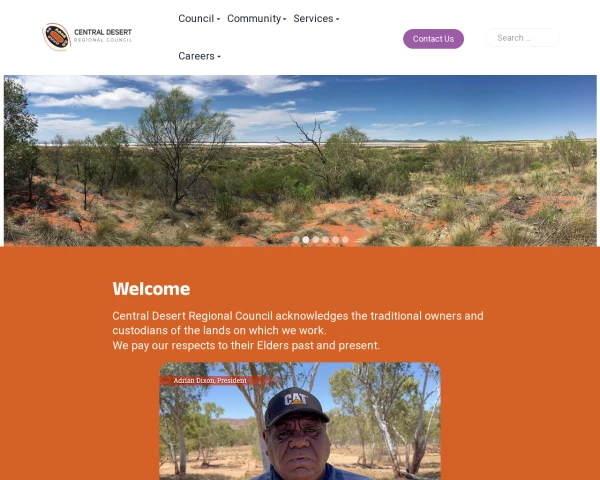Open the Council dropdown menu
Screen dimensions: 600x480
[x=199, y=18]
